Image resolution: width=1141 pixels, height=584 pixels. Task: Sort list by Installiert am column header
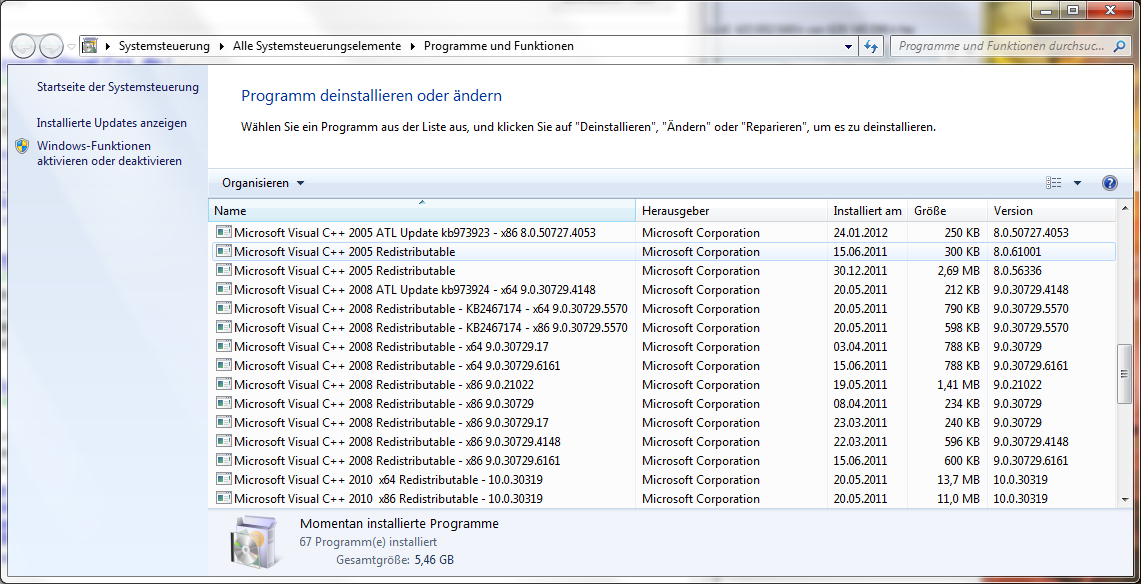pos(867,211)
